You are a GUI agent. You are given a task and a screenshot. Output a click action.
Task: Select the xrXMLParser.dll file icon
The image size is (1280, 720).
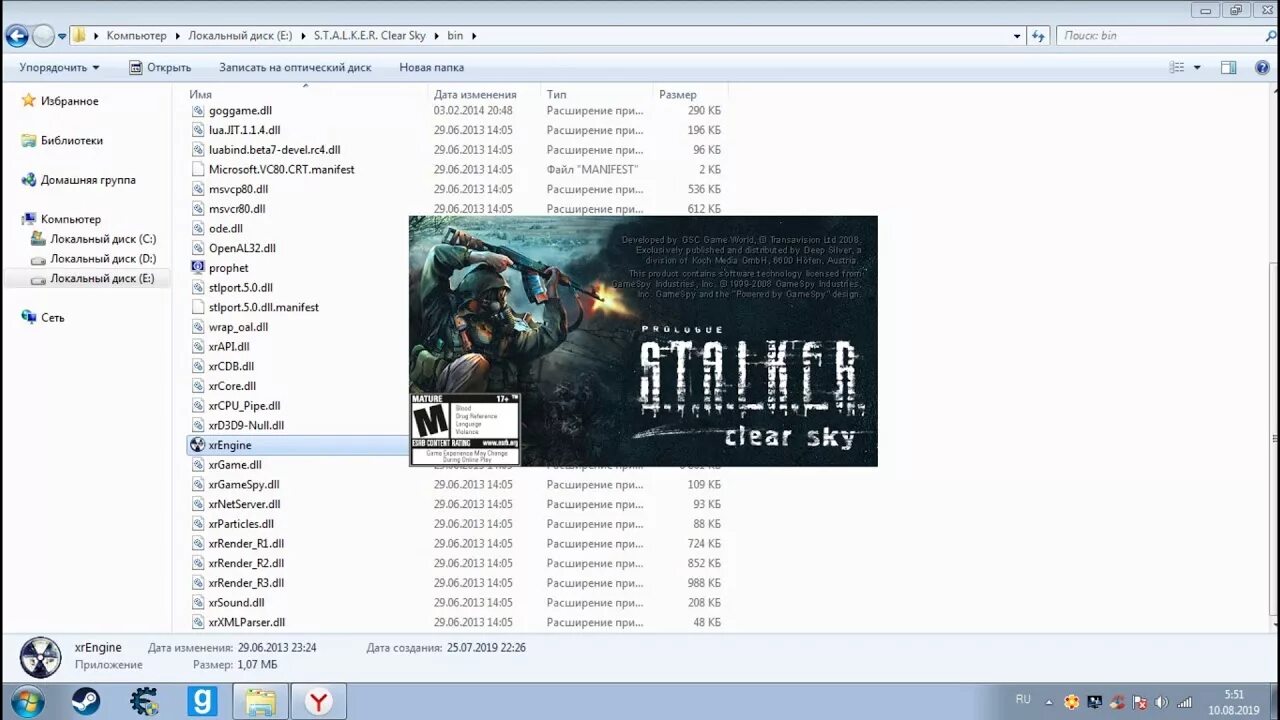[197, 622]
